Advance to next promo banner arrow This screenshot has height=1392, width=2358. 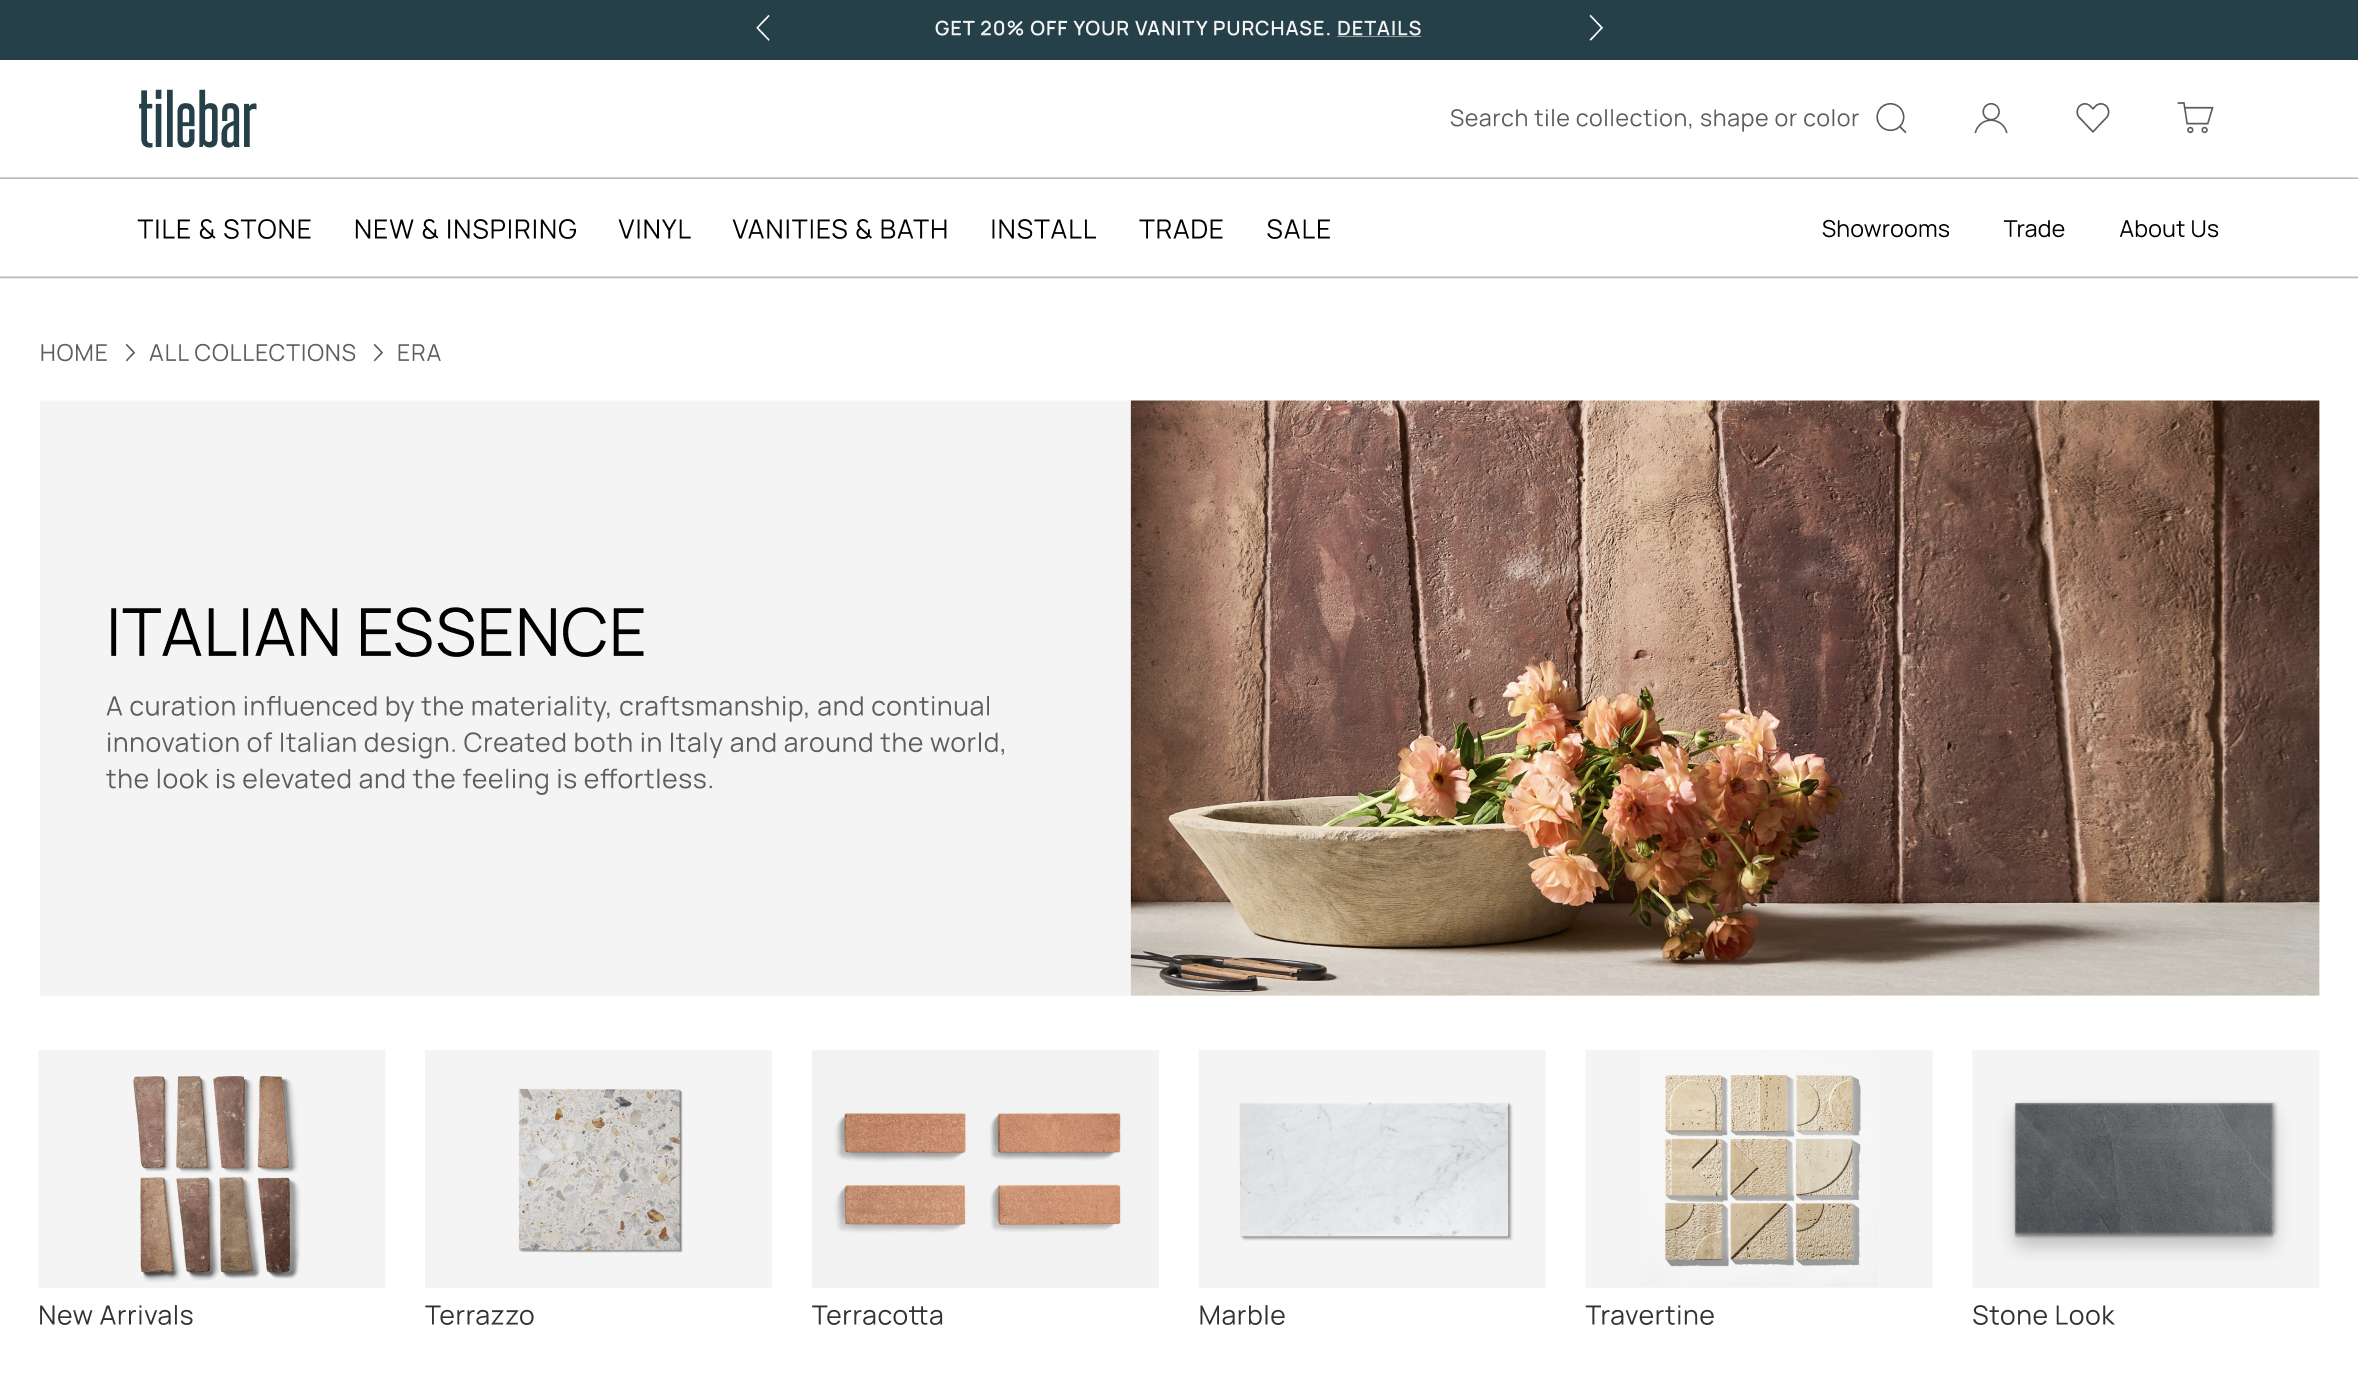click(x=1595, y=28)
